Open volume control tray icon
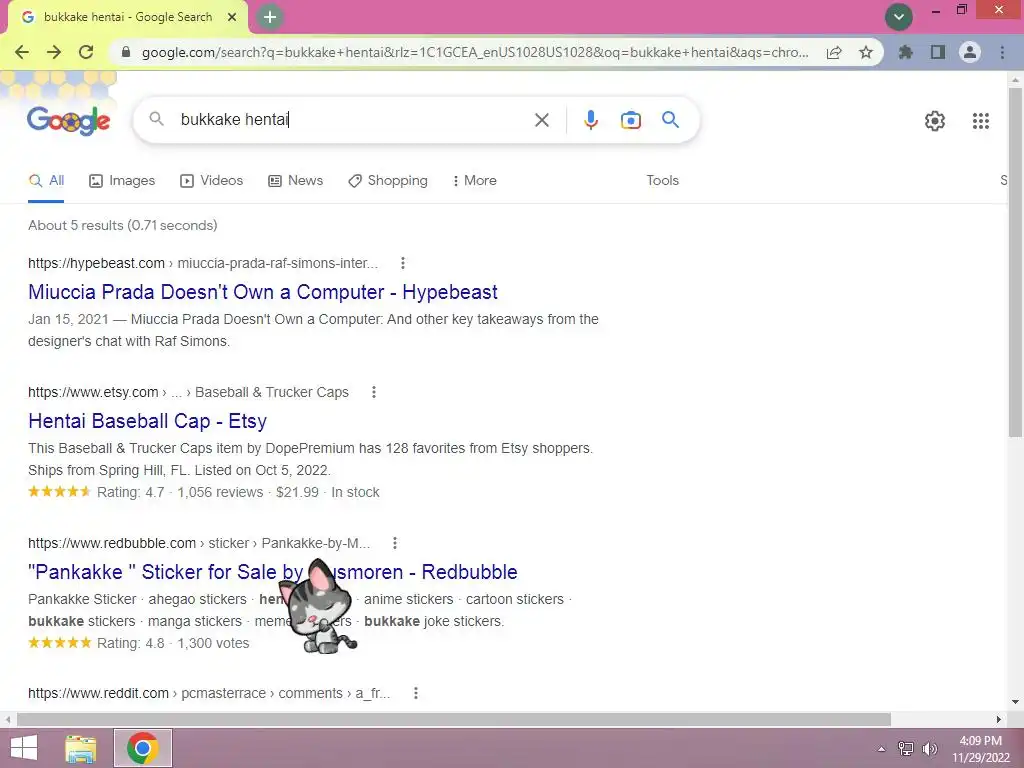 coord(929,749)
